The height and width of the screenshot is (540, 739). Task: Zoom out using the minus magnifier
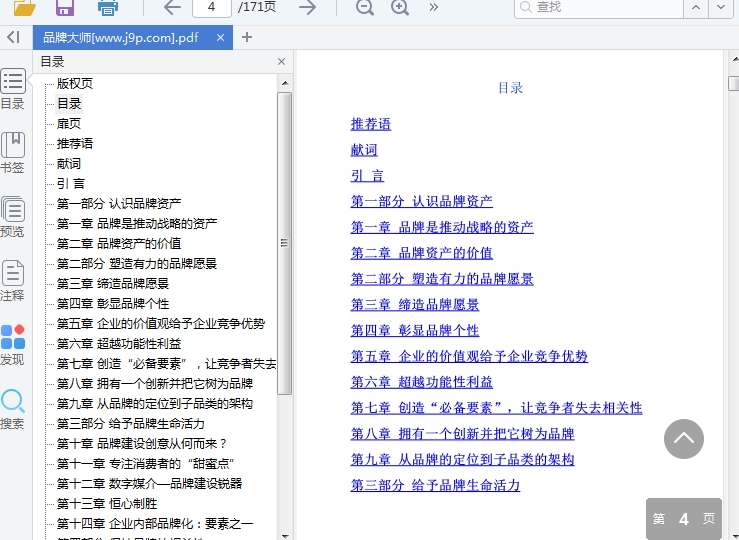(365, 8)
